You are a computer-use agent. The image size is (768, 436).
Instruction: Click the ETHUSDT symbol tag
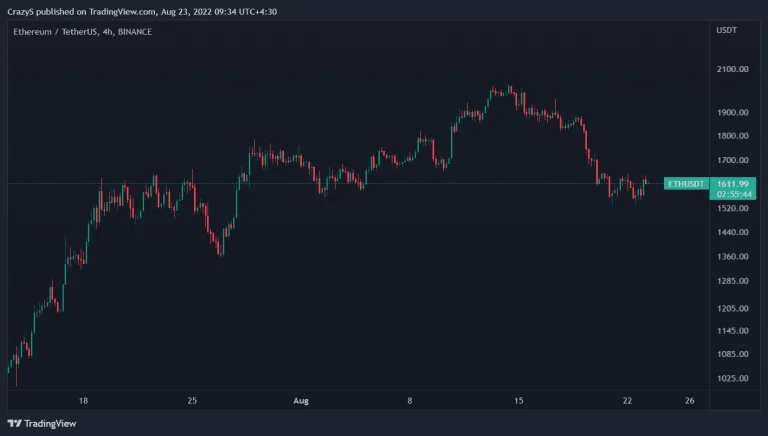click(x=686, y=184)
